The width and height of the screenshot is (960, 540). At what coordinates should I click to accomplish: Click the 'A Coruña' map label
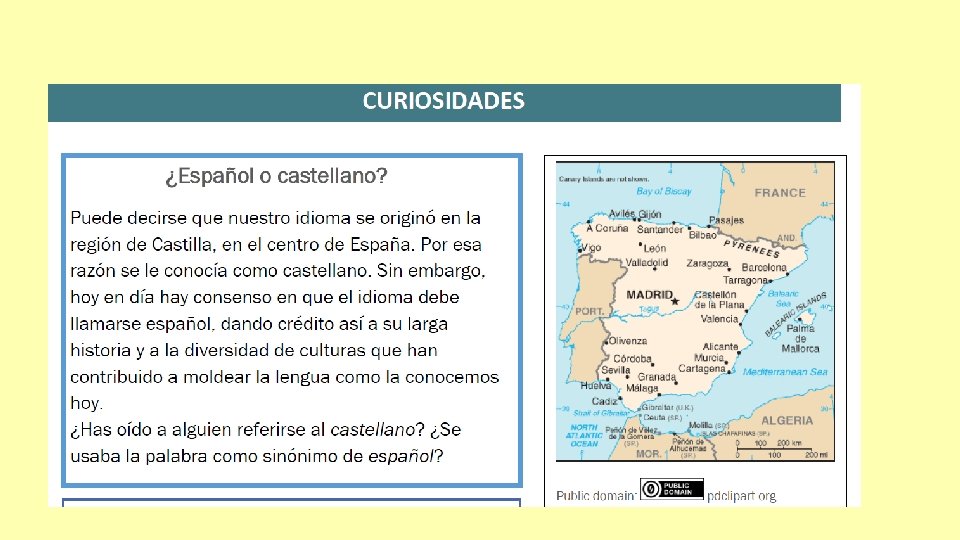607,228
